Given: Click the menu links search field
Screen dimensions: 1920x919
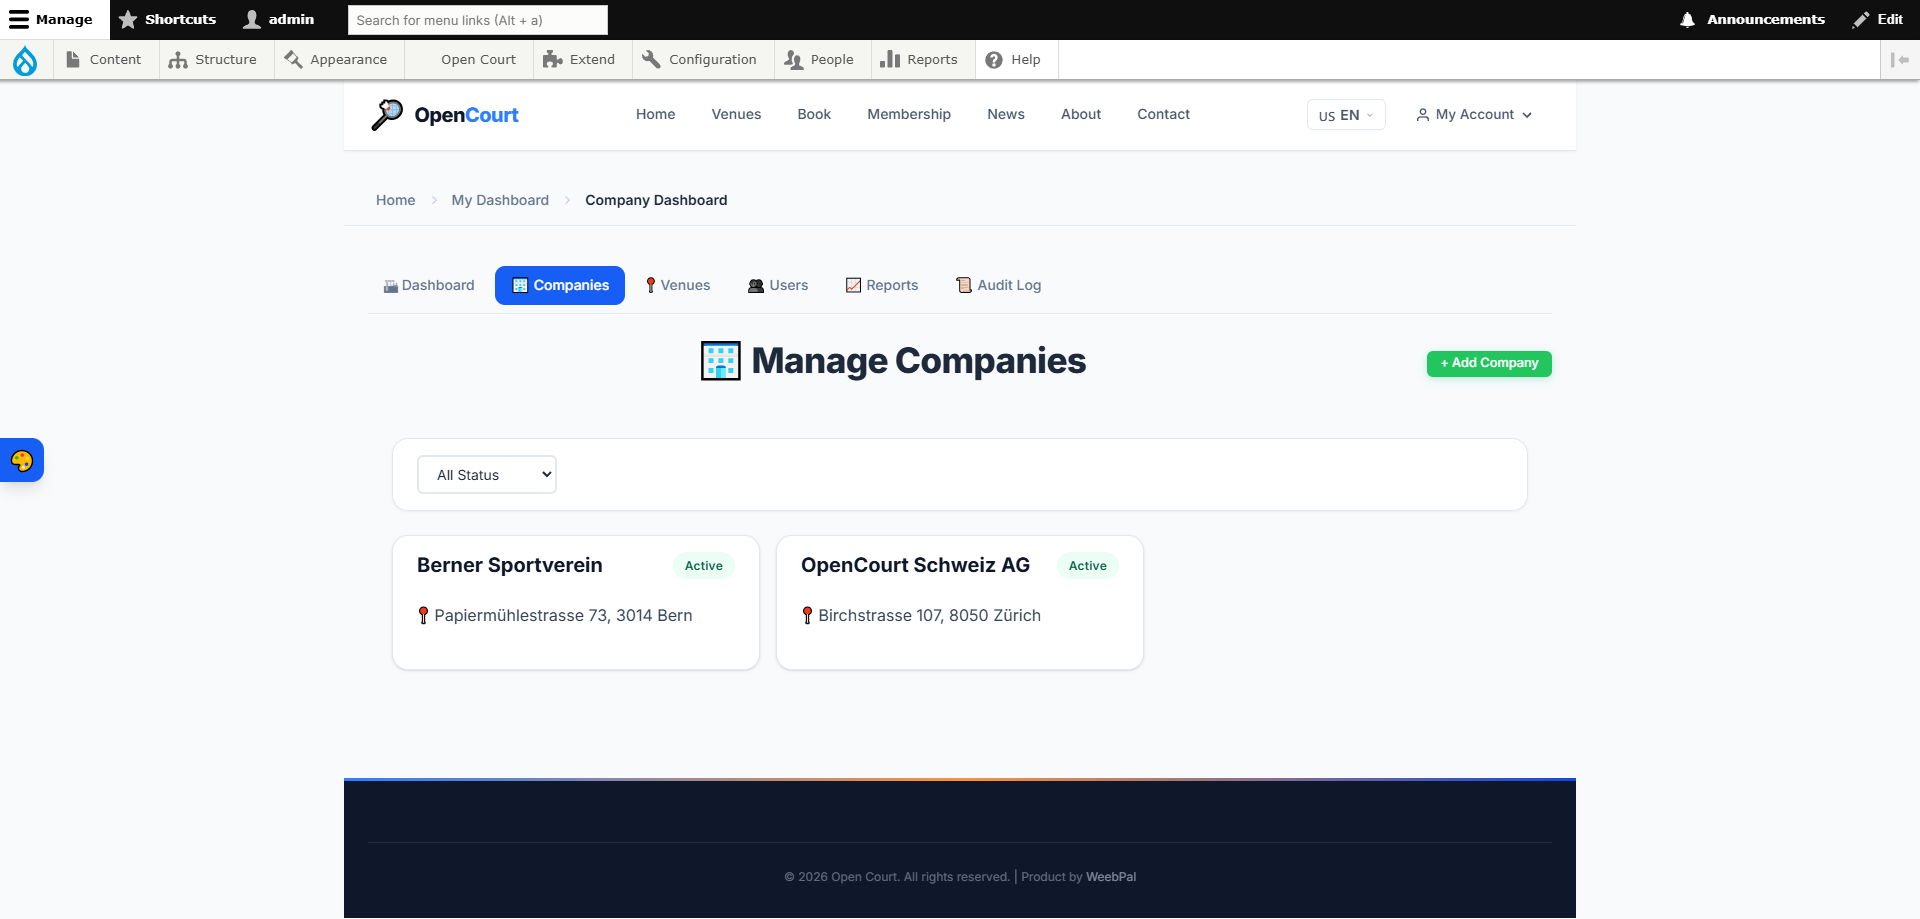Looking at the screenshot, I should [477, 20].
